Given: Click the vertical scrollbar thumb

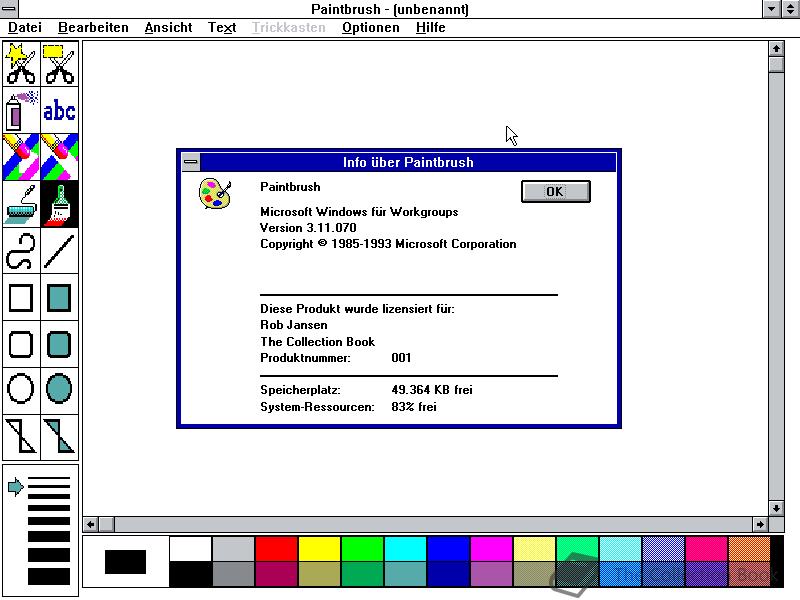Looking at the screenshot, I should (776, 65).
